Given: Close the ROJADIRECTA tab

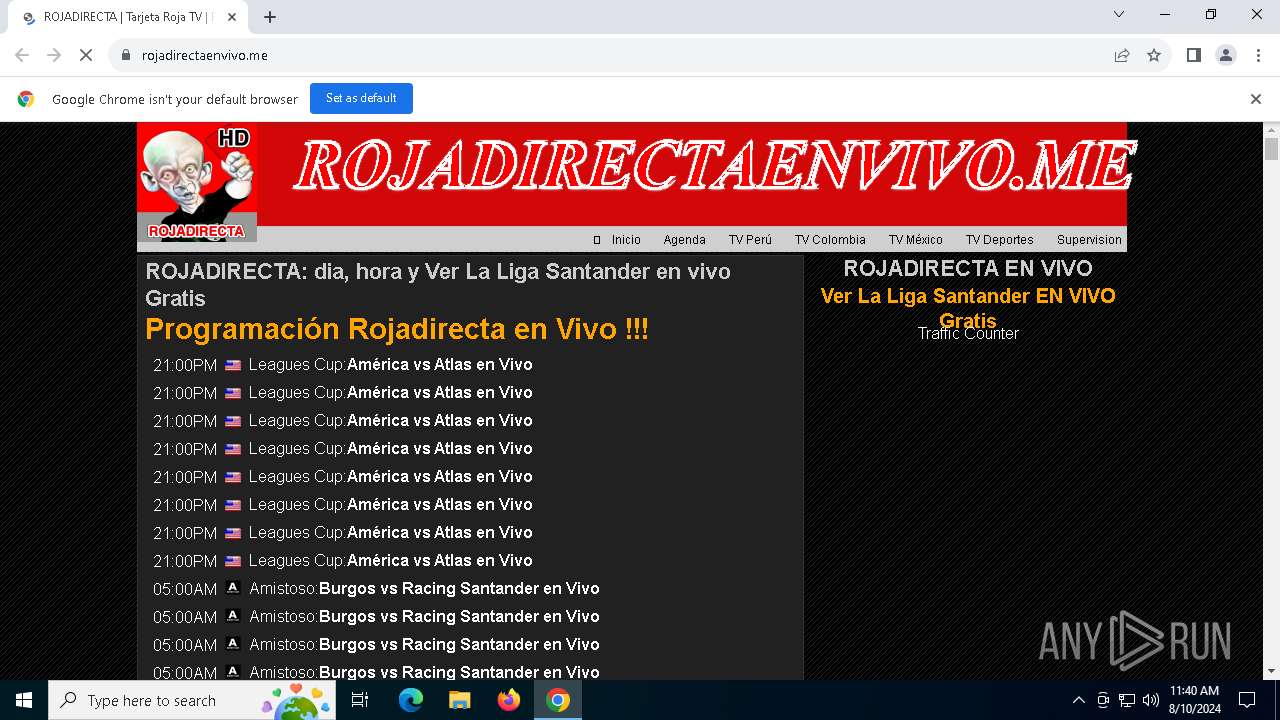Looking at the screenshot, I should (x=231, y=17).
